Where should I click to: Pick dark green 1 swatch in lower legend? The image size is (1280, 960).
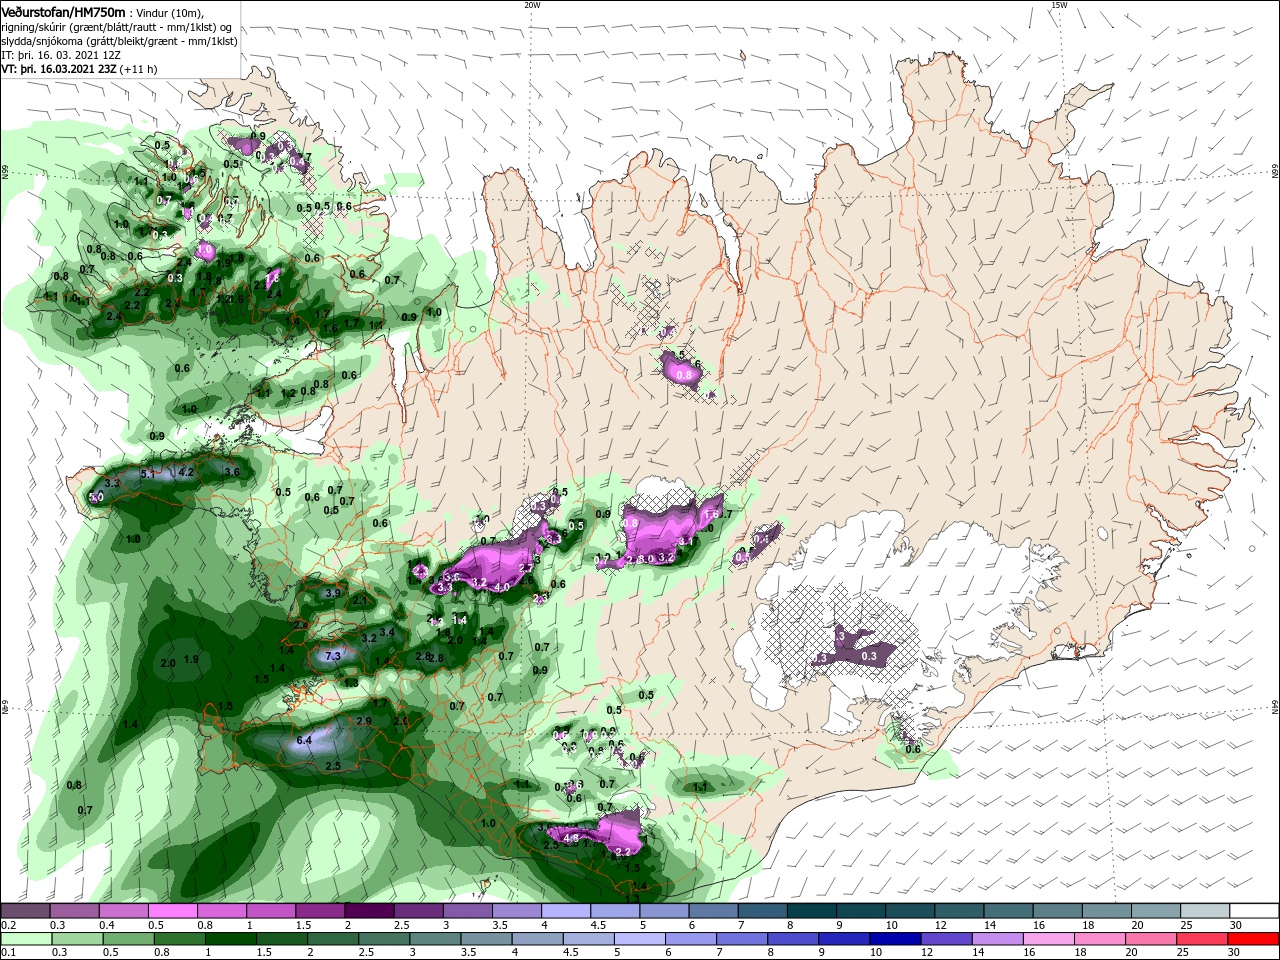point(229,939)
